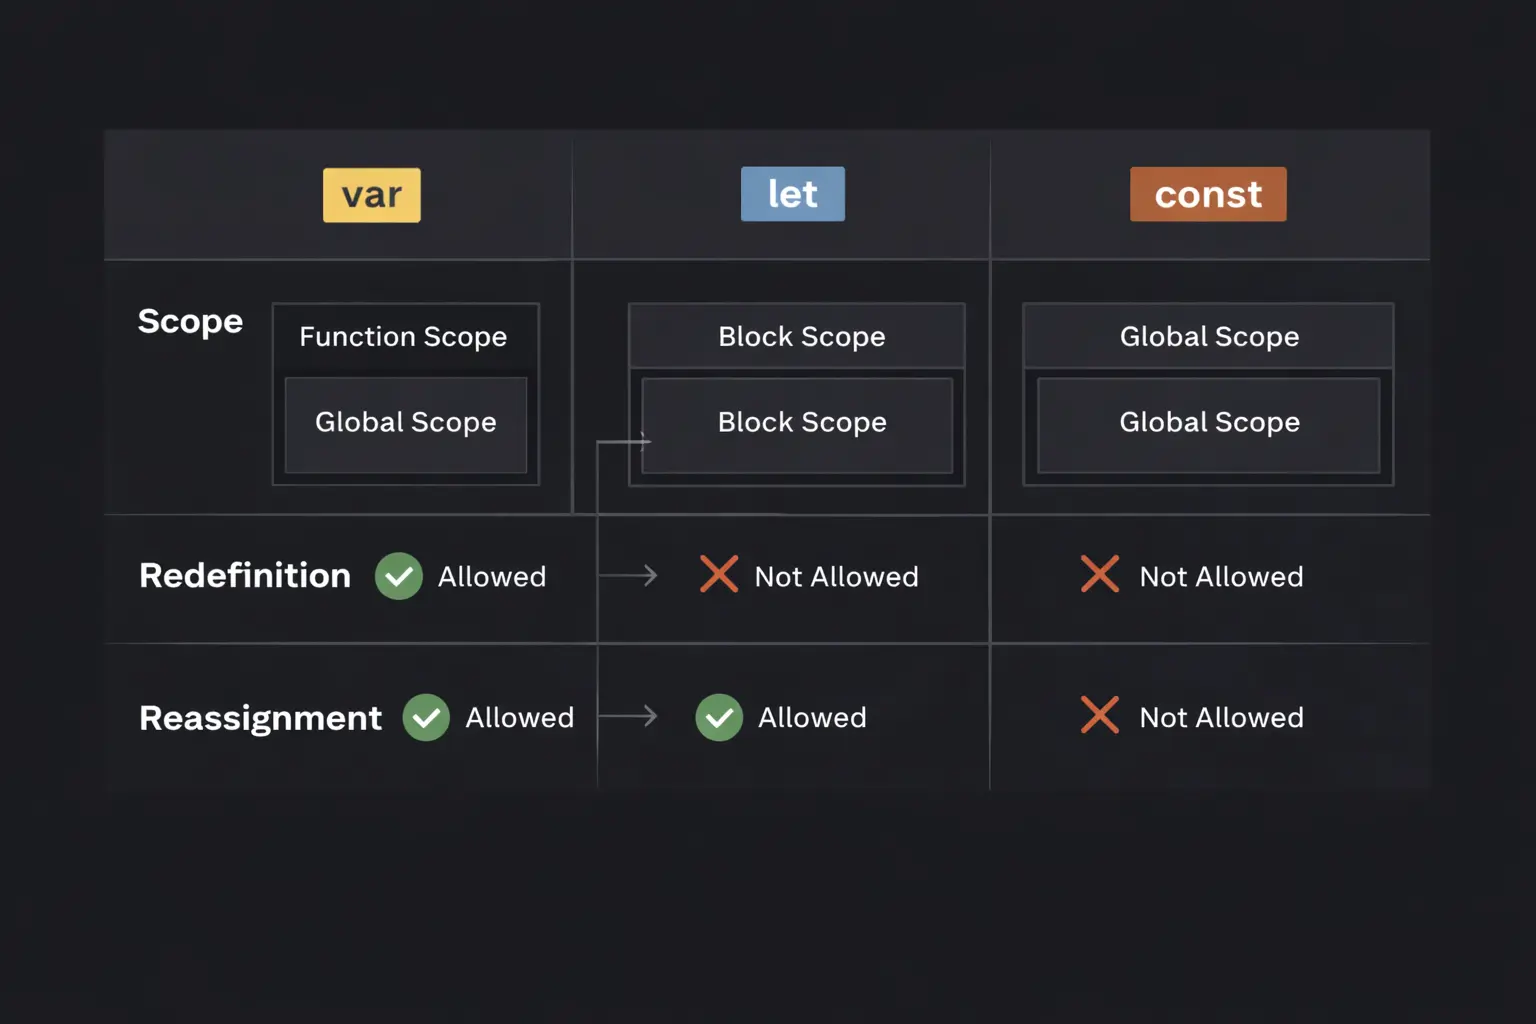The width and height of the screenshot is (1536, 1024).
Task: Select the const header badge
Action: point(1208,194)
